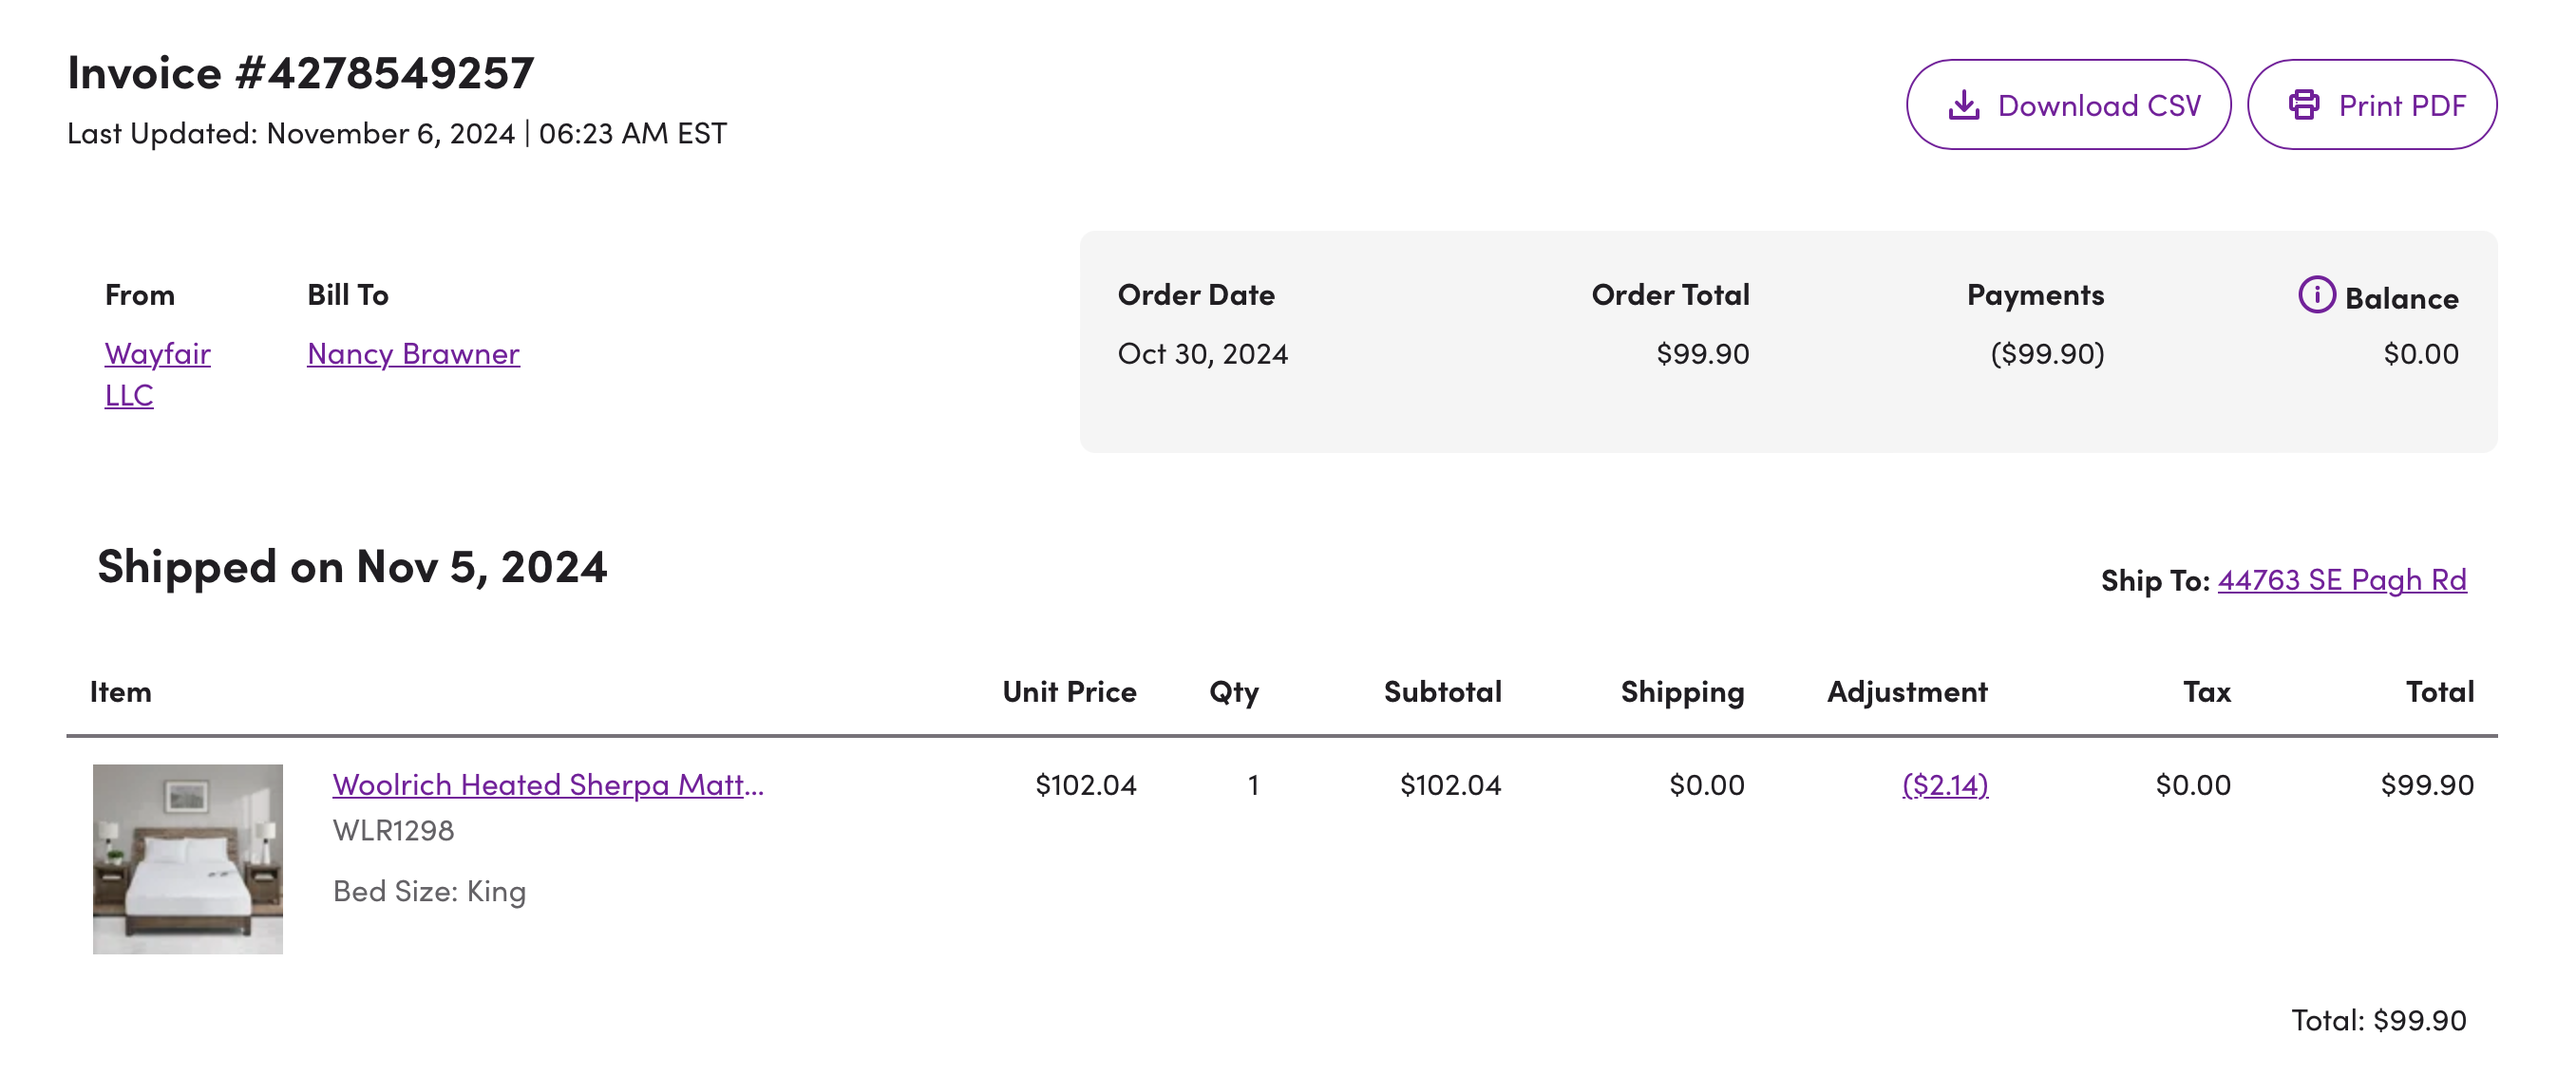This screenshot has height=1075, width=2576.
Task: Click the bottom Total: $99.90 text
Action: tap(2378, 1020)
